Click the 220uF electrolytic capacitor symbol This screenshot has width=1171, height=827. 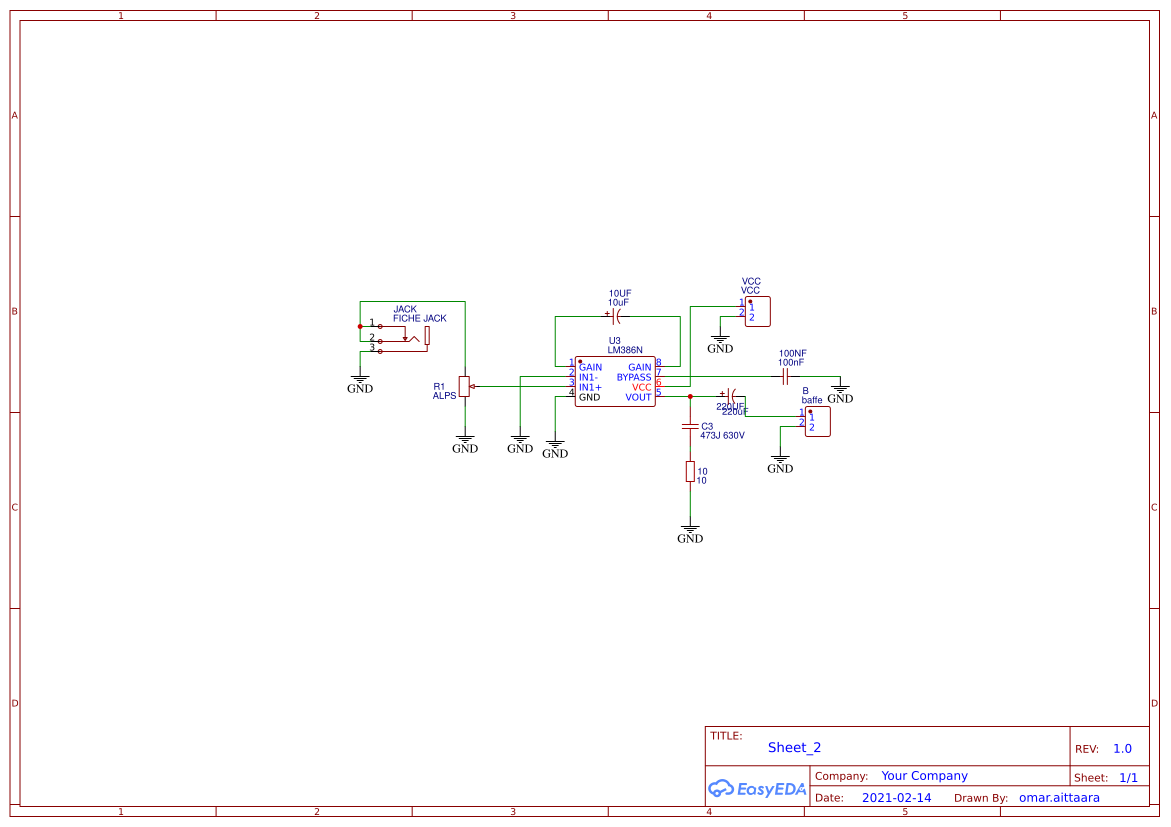point(731,394)
